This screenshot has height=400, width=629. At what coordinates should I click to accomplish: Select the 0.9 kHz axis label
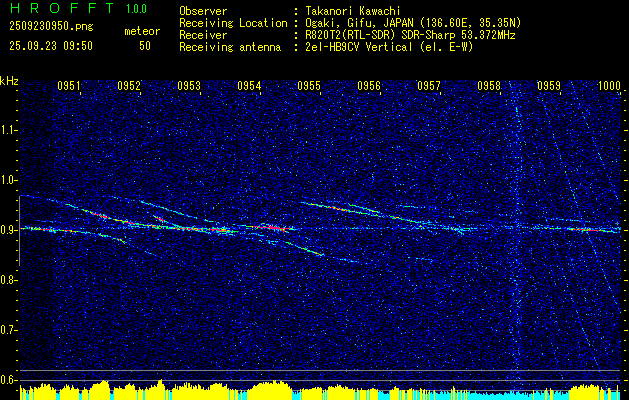[x=8, y=230]
